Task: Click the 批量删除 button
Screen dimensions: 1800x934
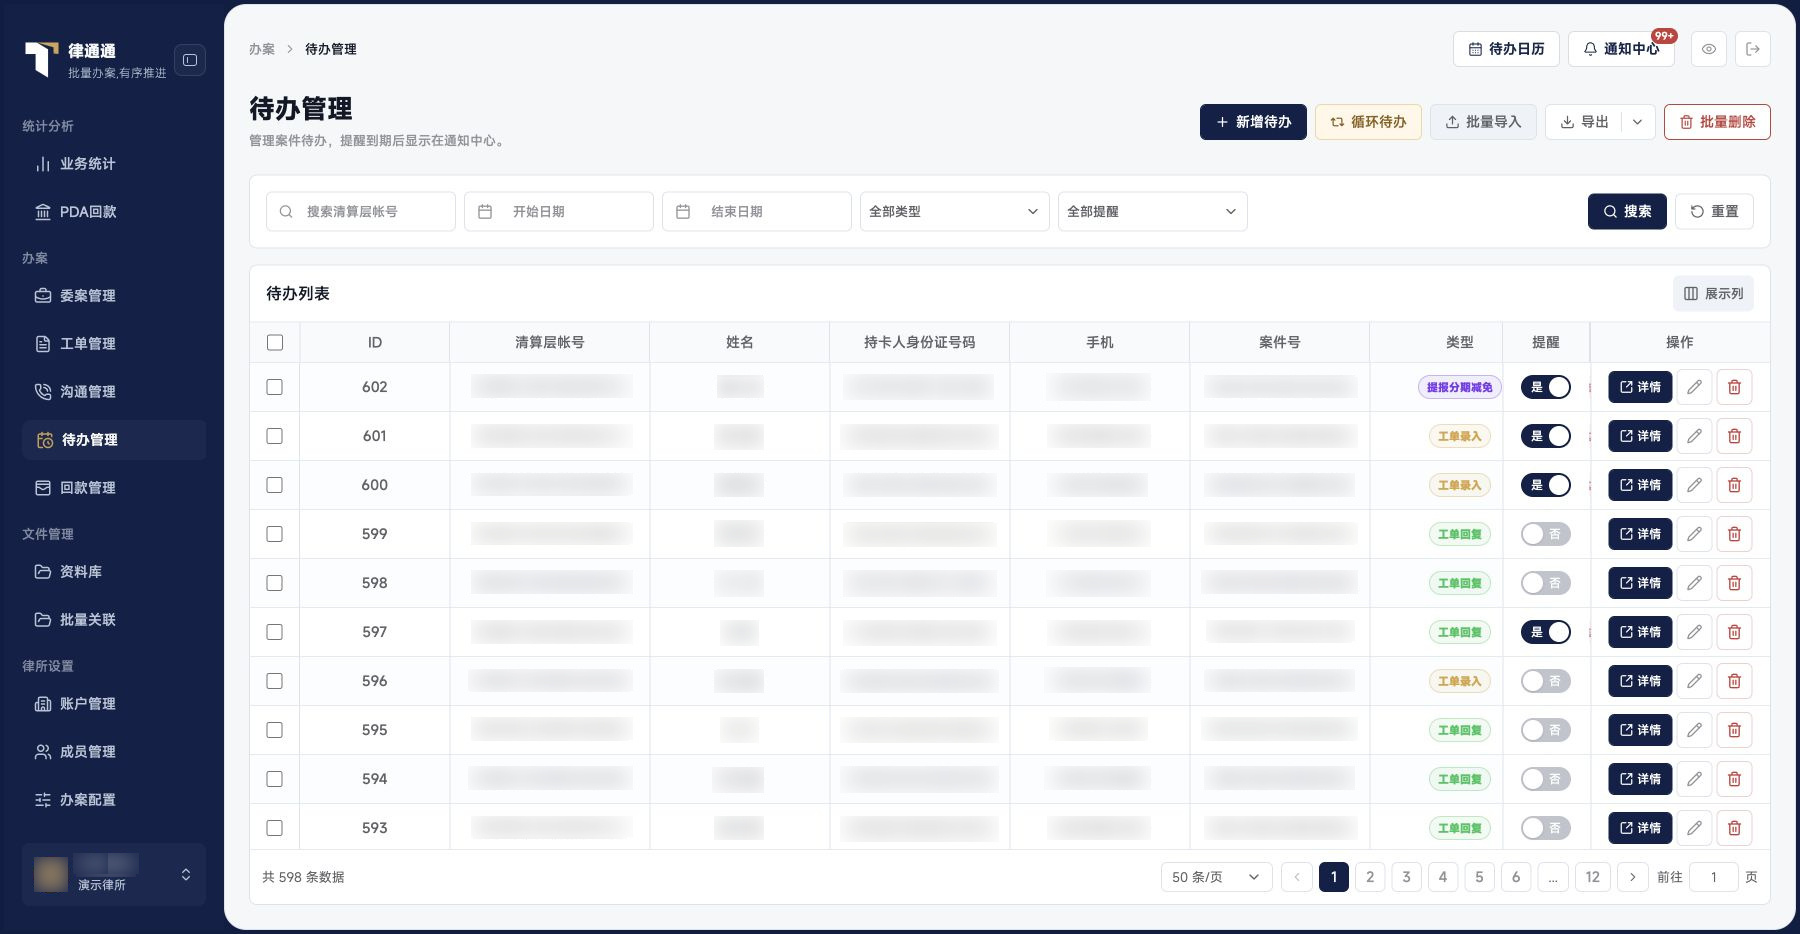Action: click(x=1717, y=122)
